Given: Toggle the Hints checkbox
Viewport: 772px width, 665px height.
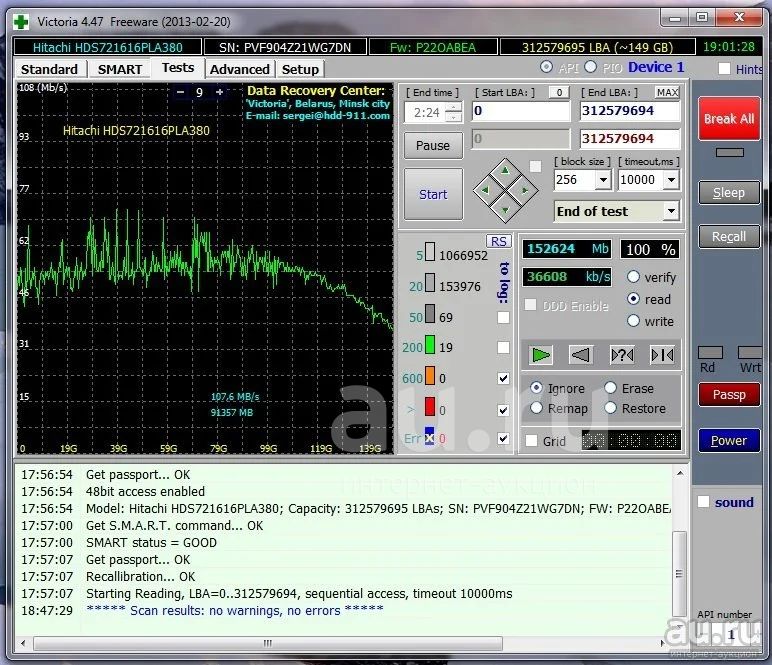Looking at the screenshot, I should pyautogui.click(x=724, y=68).
